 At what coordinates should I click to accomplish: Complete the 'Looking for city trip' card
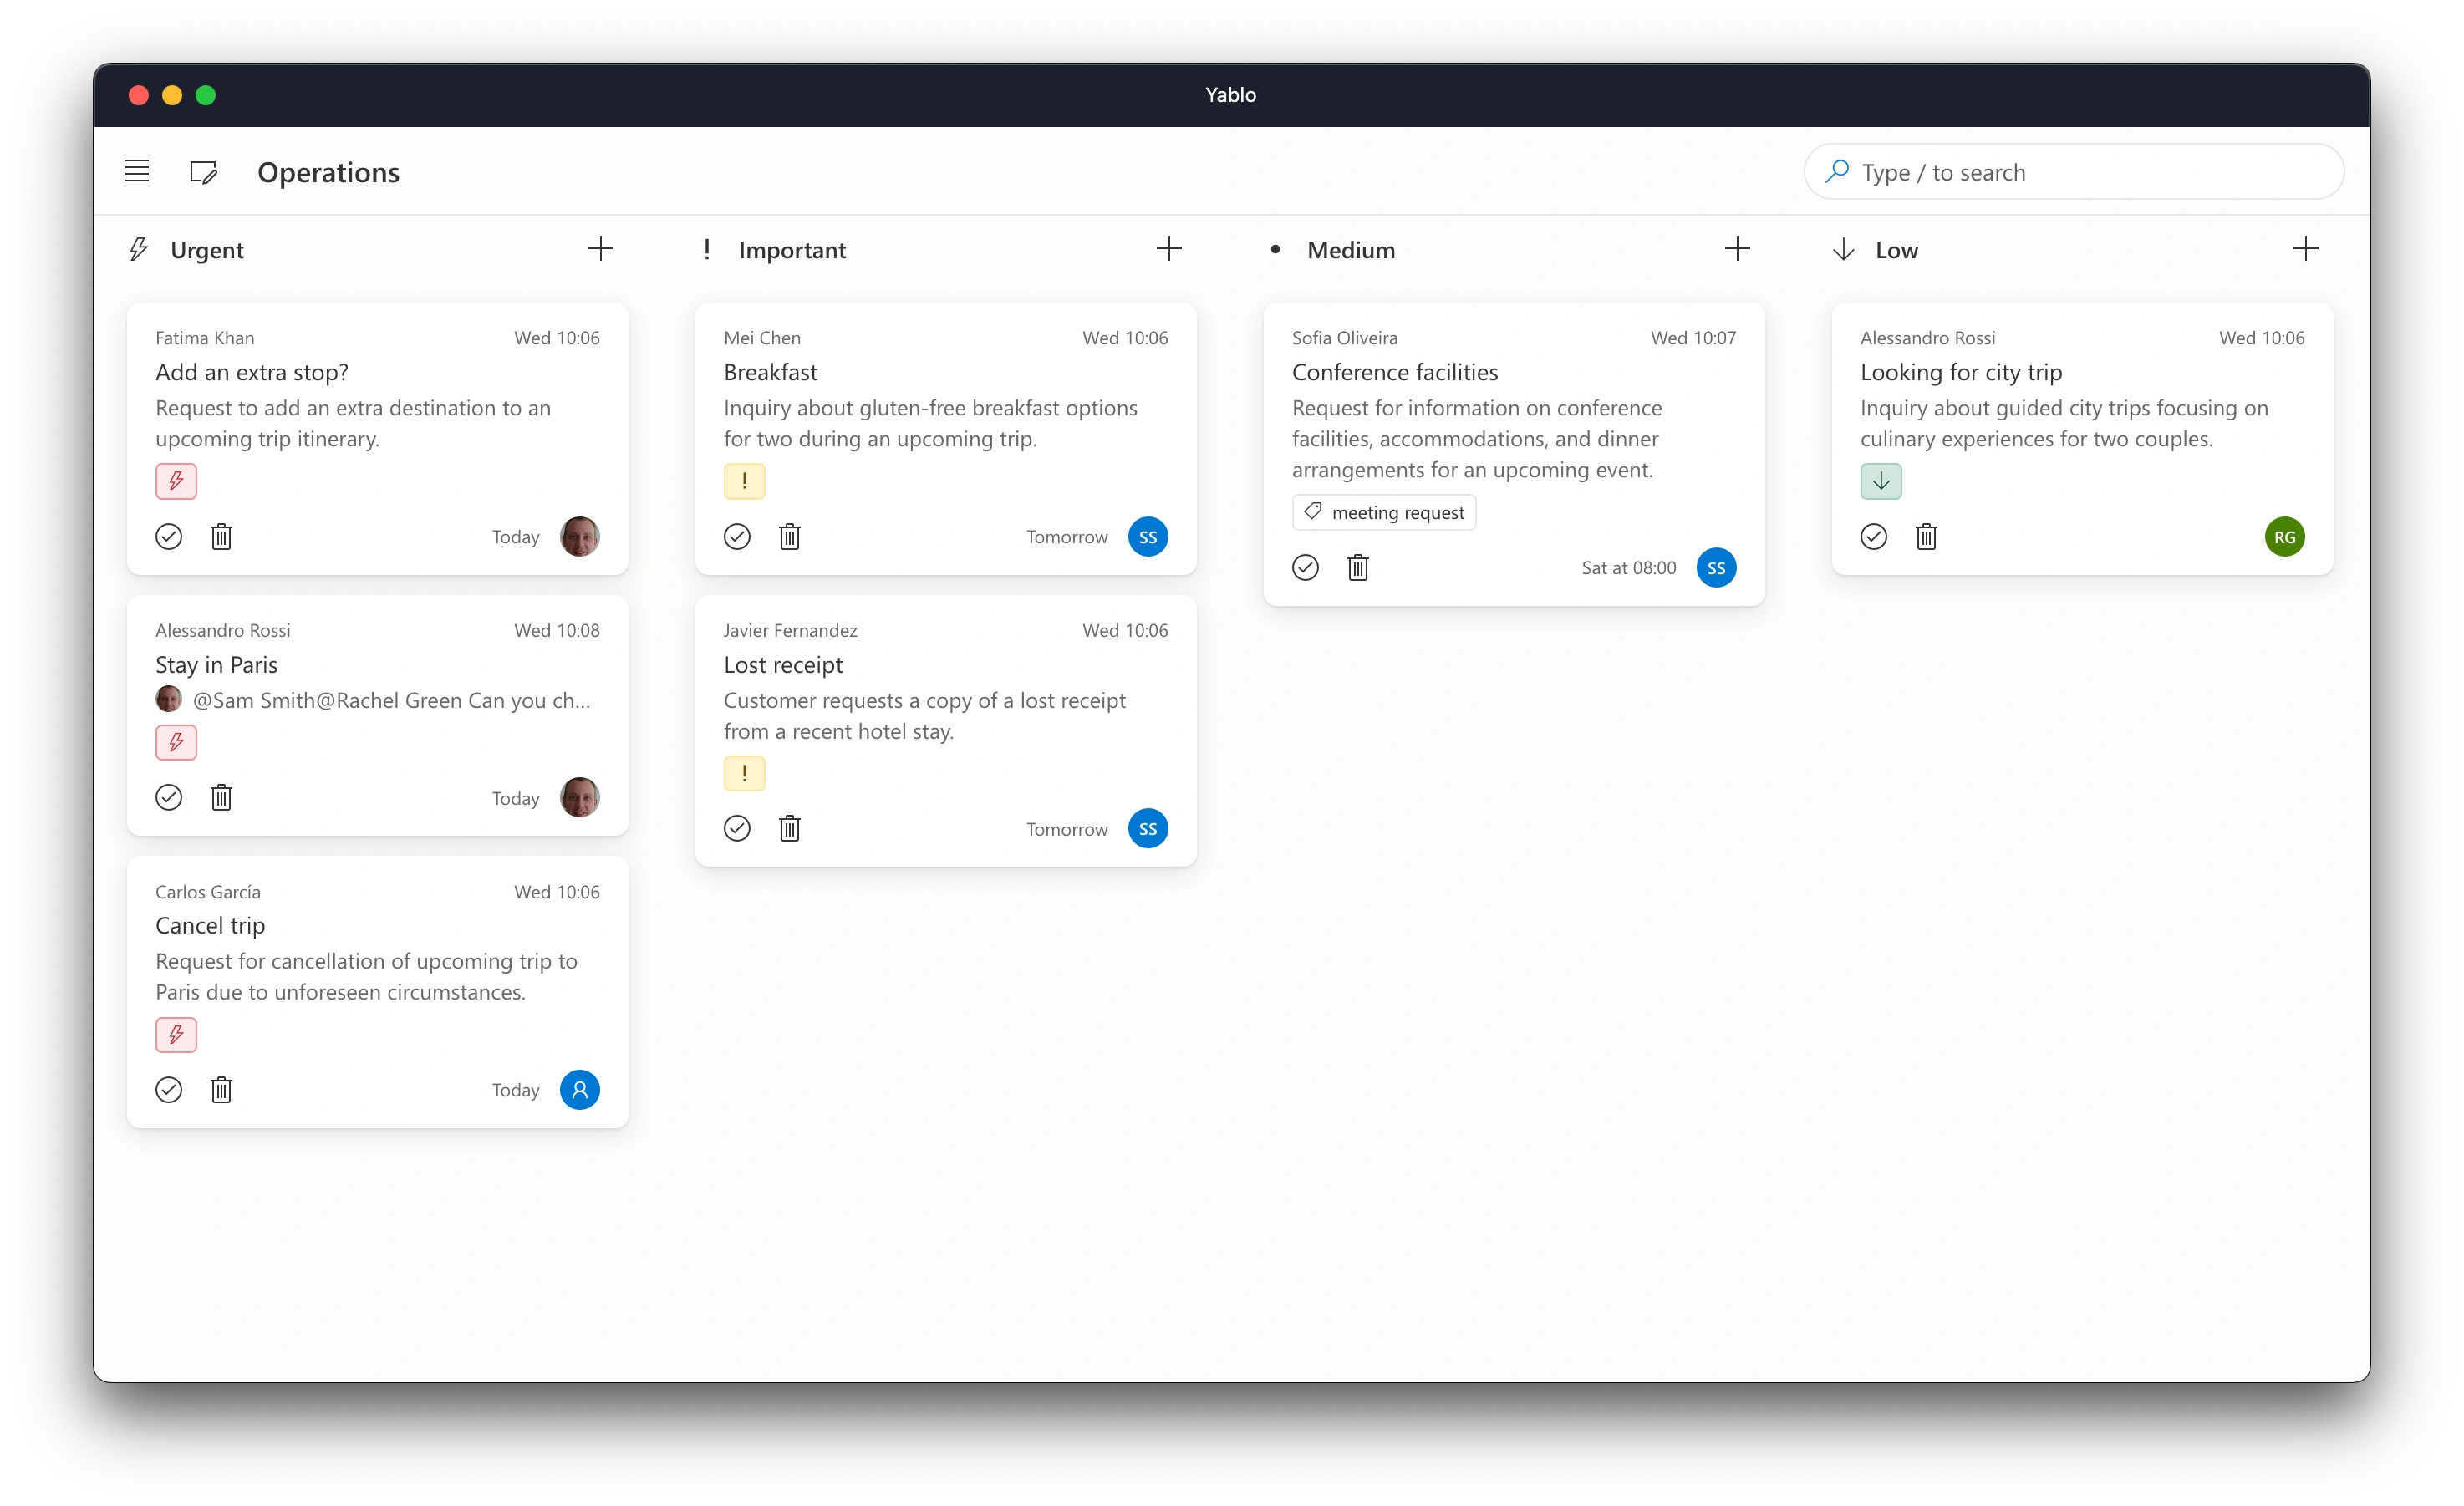point(1873,537)
